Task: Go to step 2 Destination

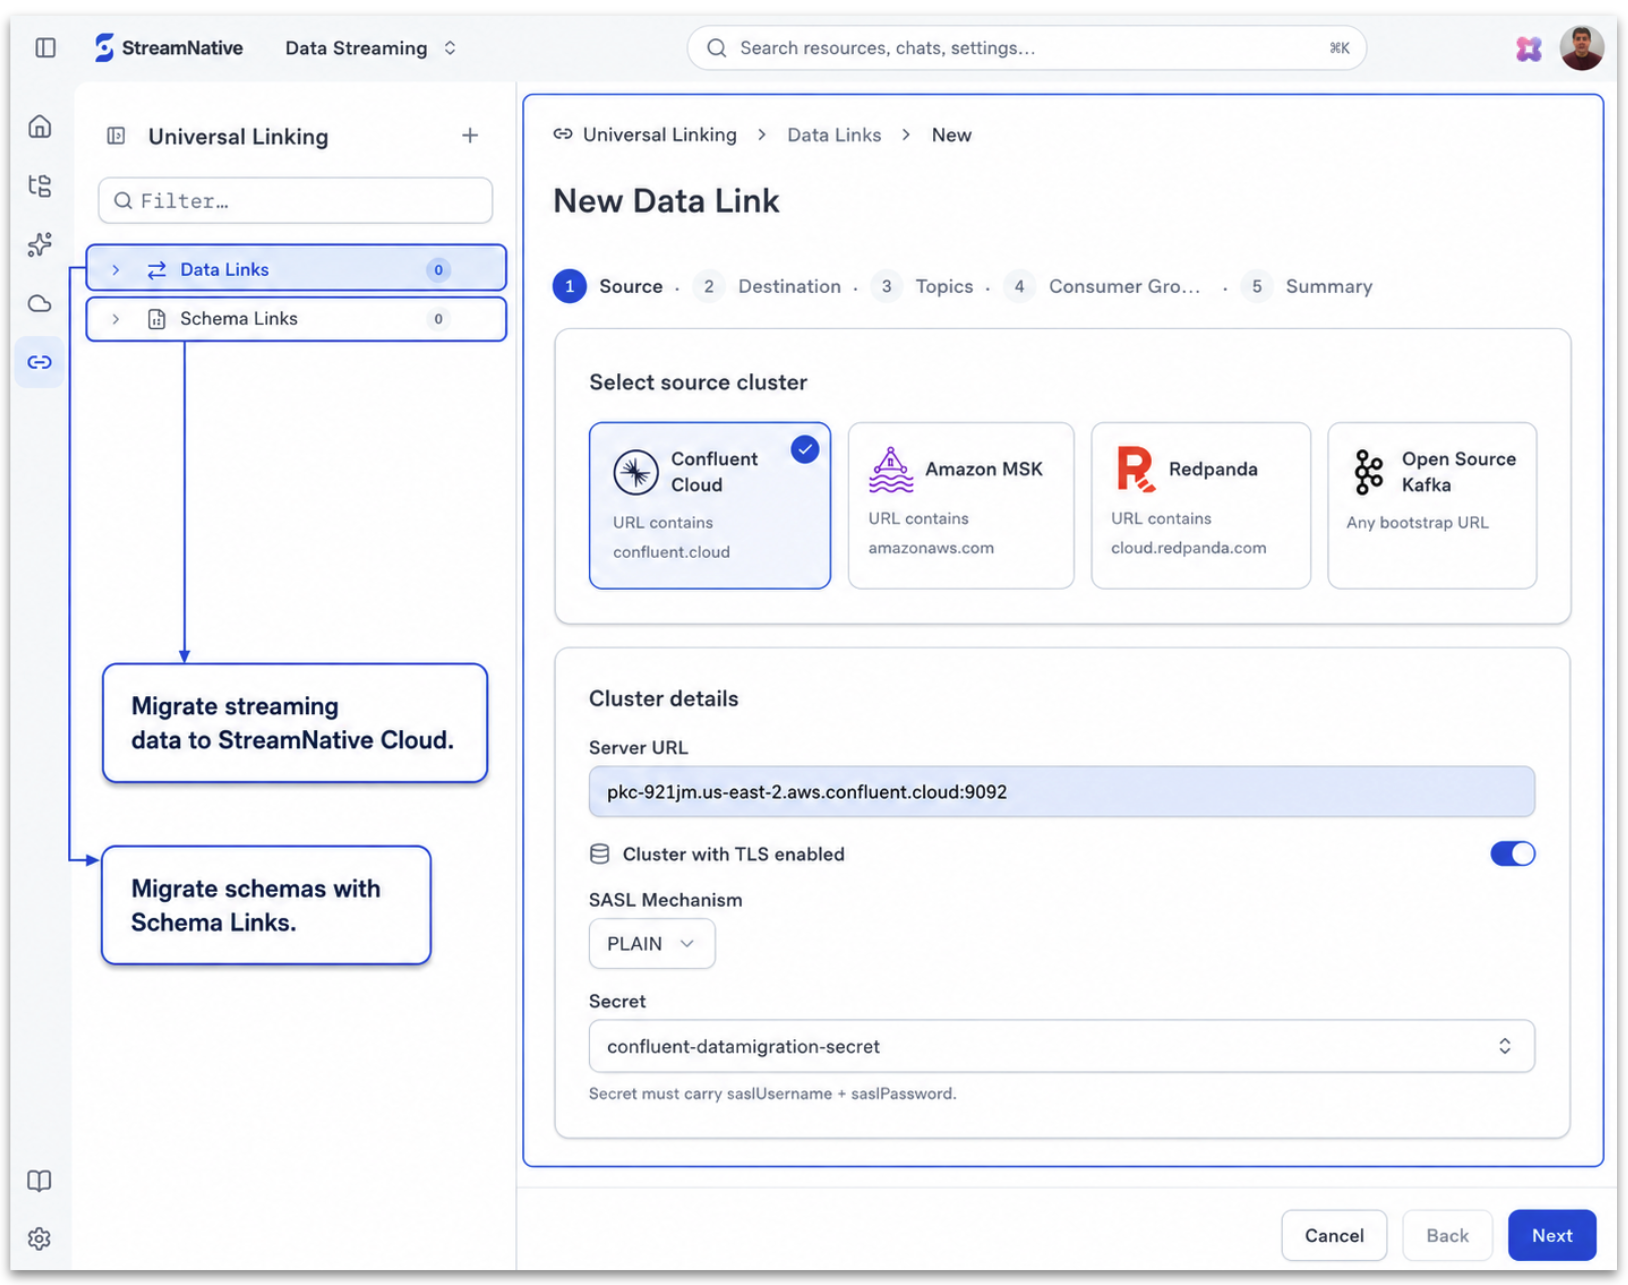Action: (x=767, y=286)
